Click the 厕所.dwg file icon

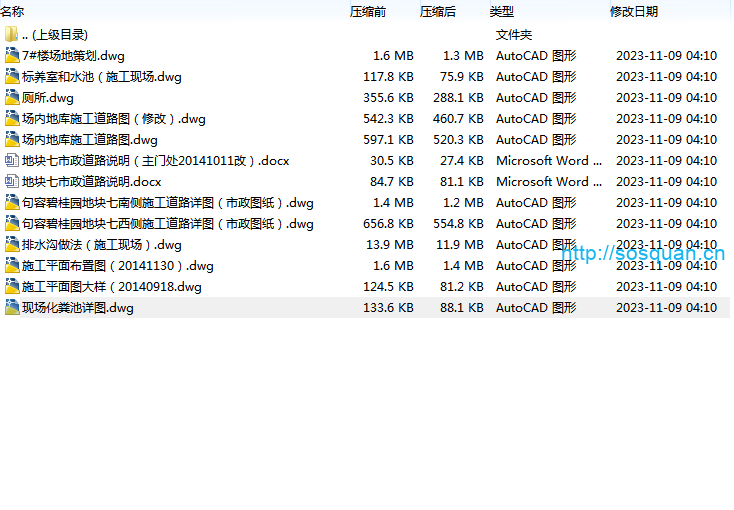(12, 98)
